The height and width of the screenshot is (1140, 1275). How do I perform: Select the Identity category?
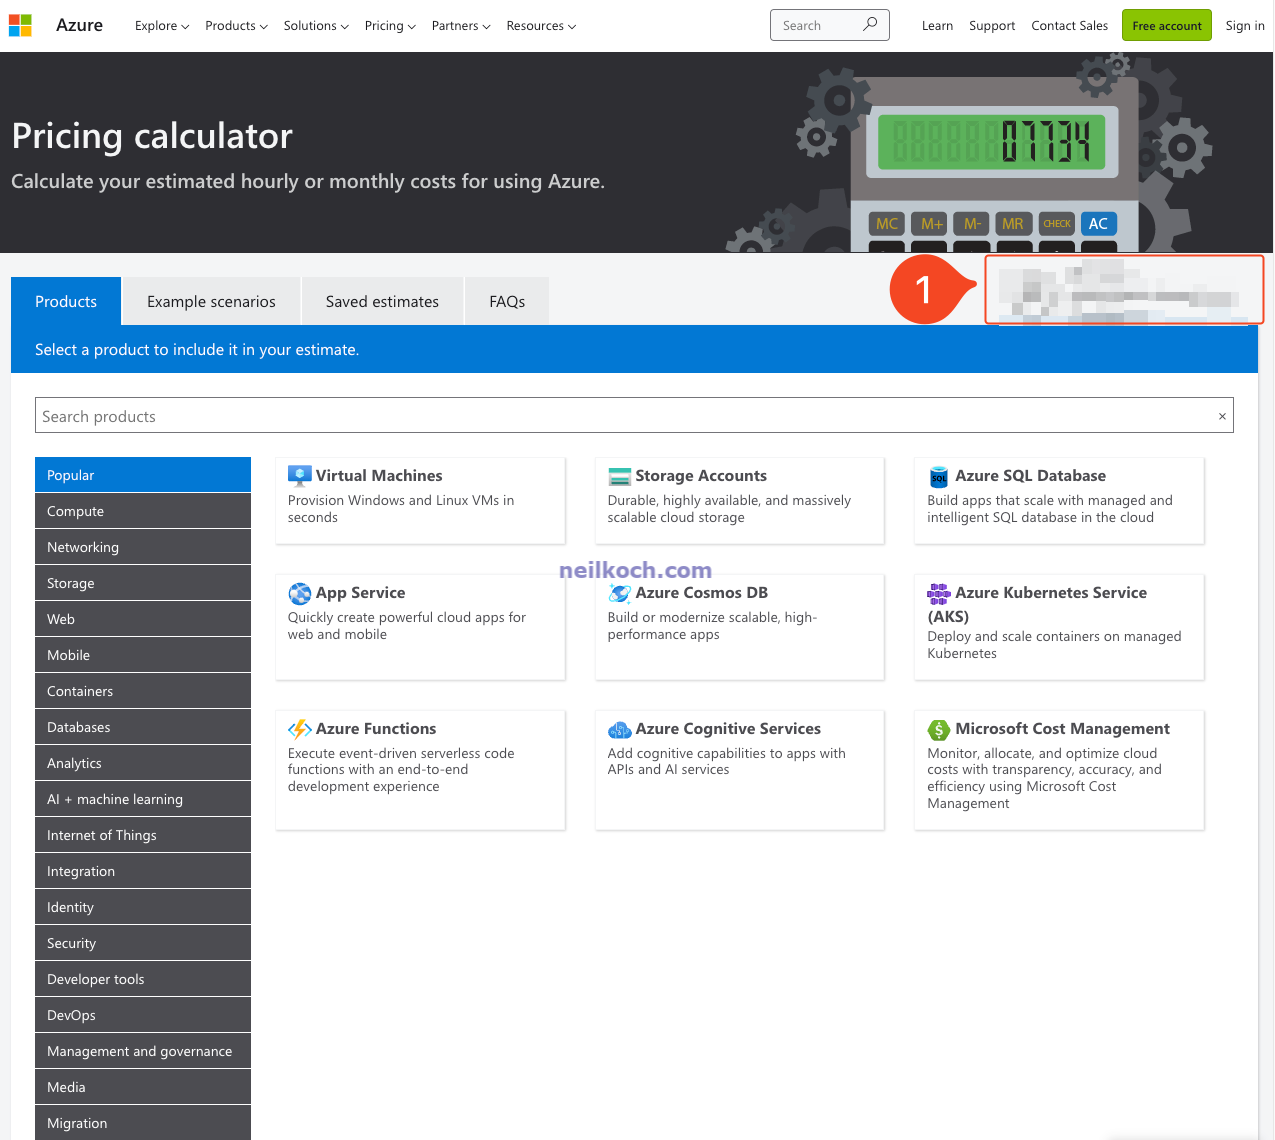pyautogui.click(x=143, y=907)
